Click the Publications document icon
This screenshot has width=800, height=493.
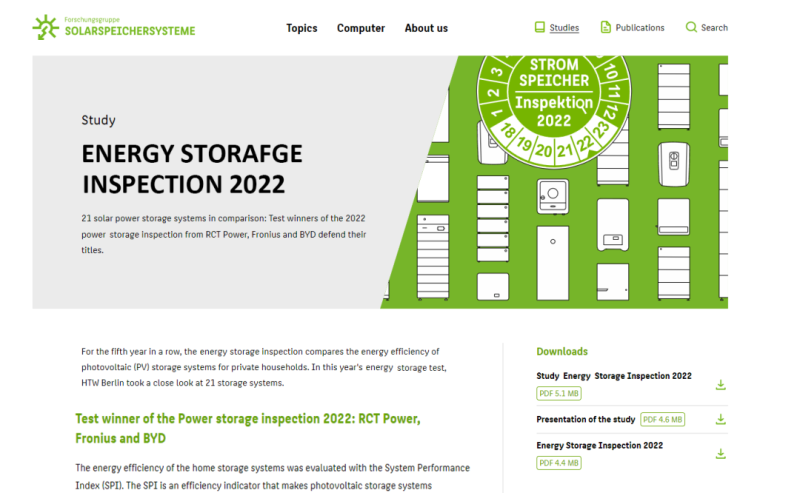[x=605, y=28]
